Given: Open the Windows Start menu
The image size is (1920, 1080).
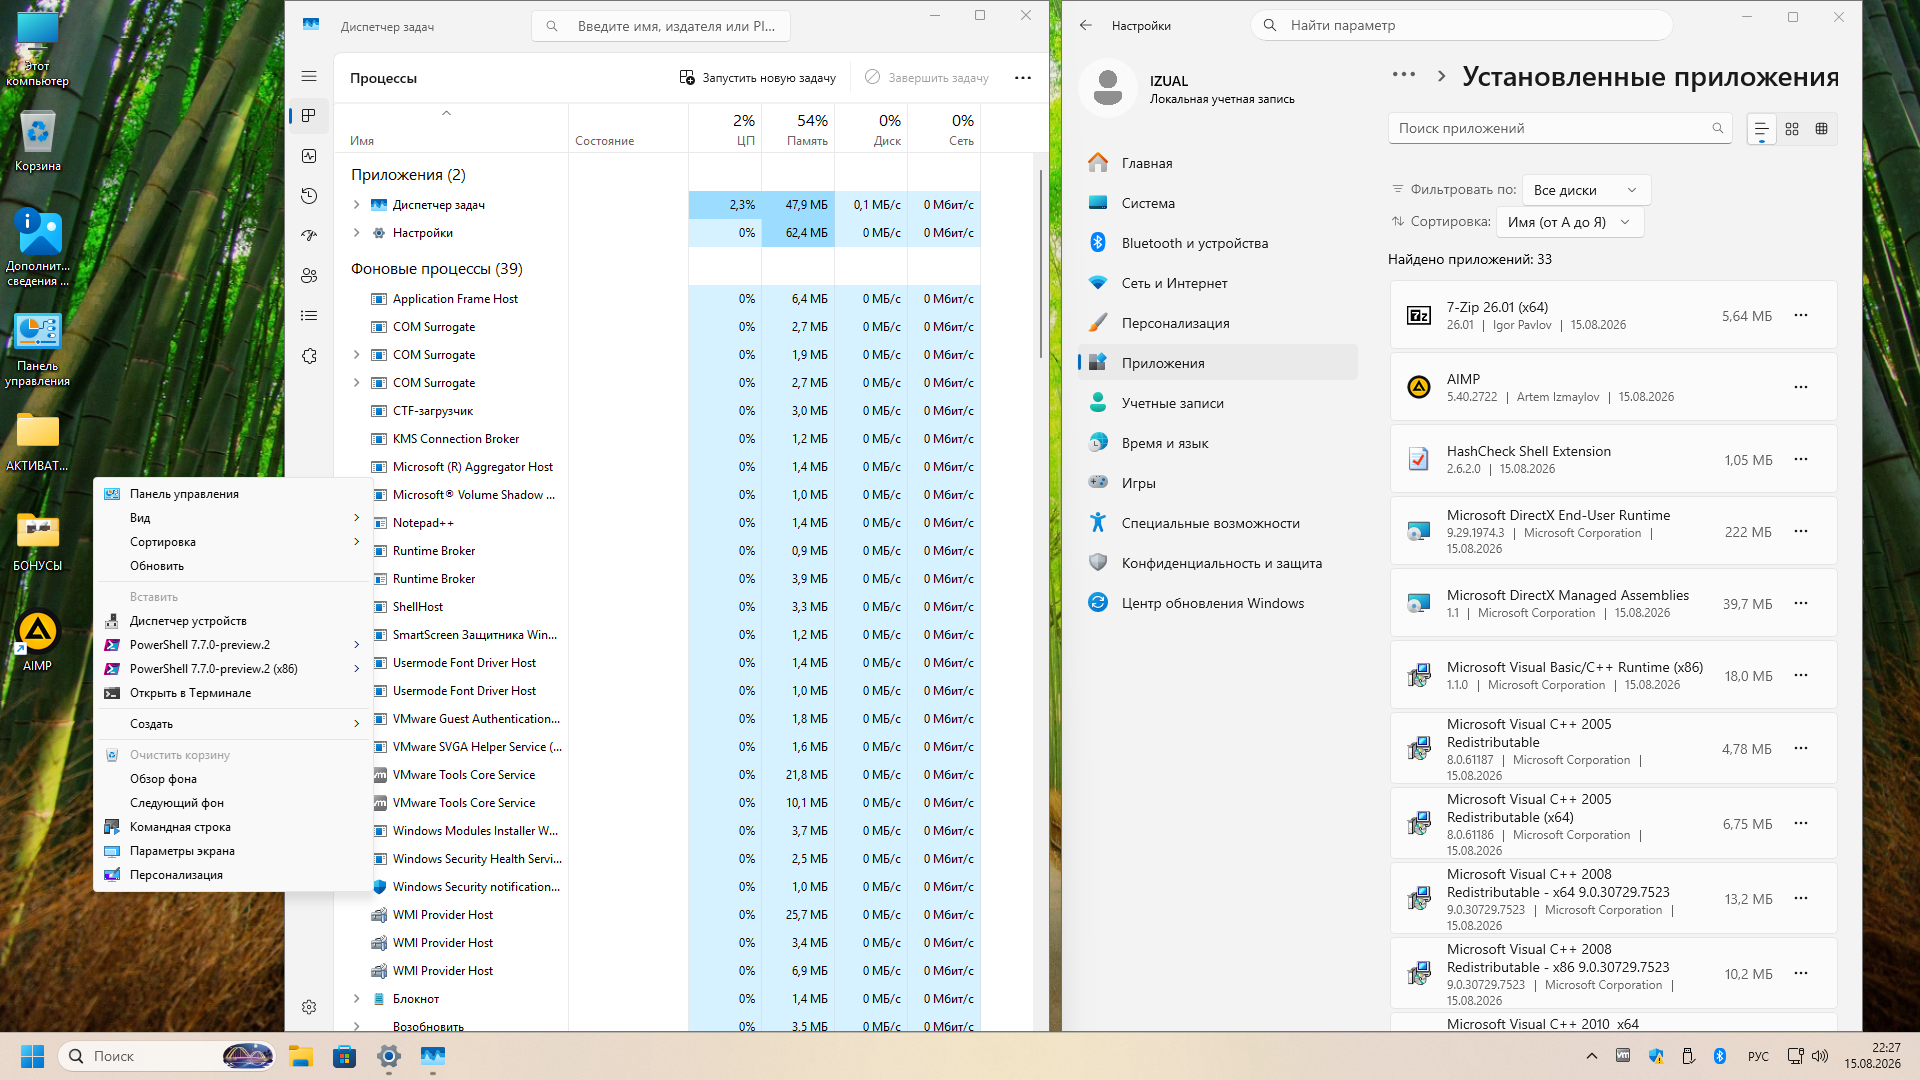Looking at the screenshot, I should pyautogui.click(x=32, y=1056).
